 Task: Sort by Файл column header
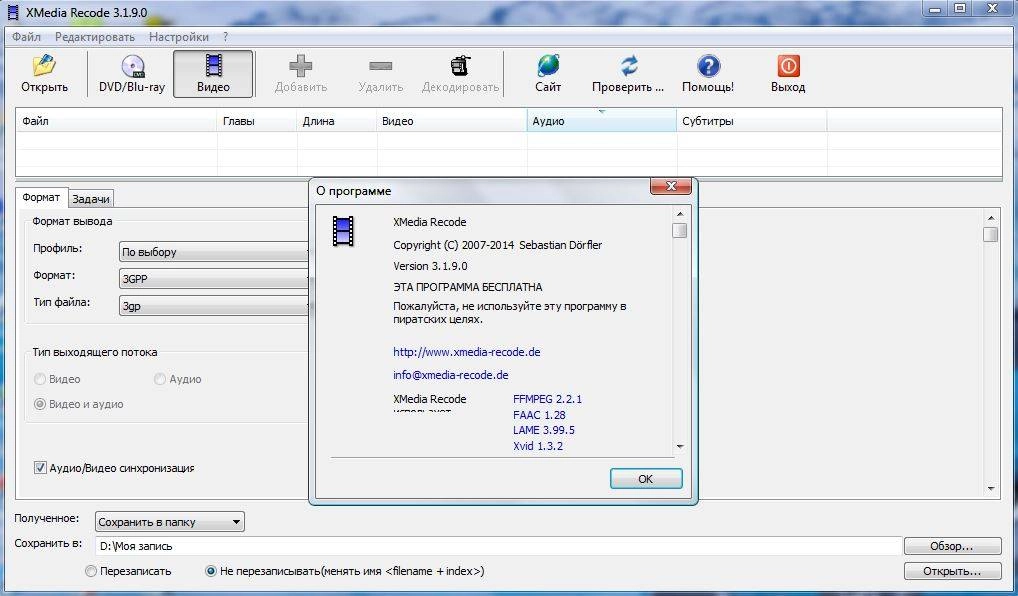(x=116, y=121)
